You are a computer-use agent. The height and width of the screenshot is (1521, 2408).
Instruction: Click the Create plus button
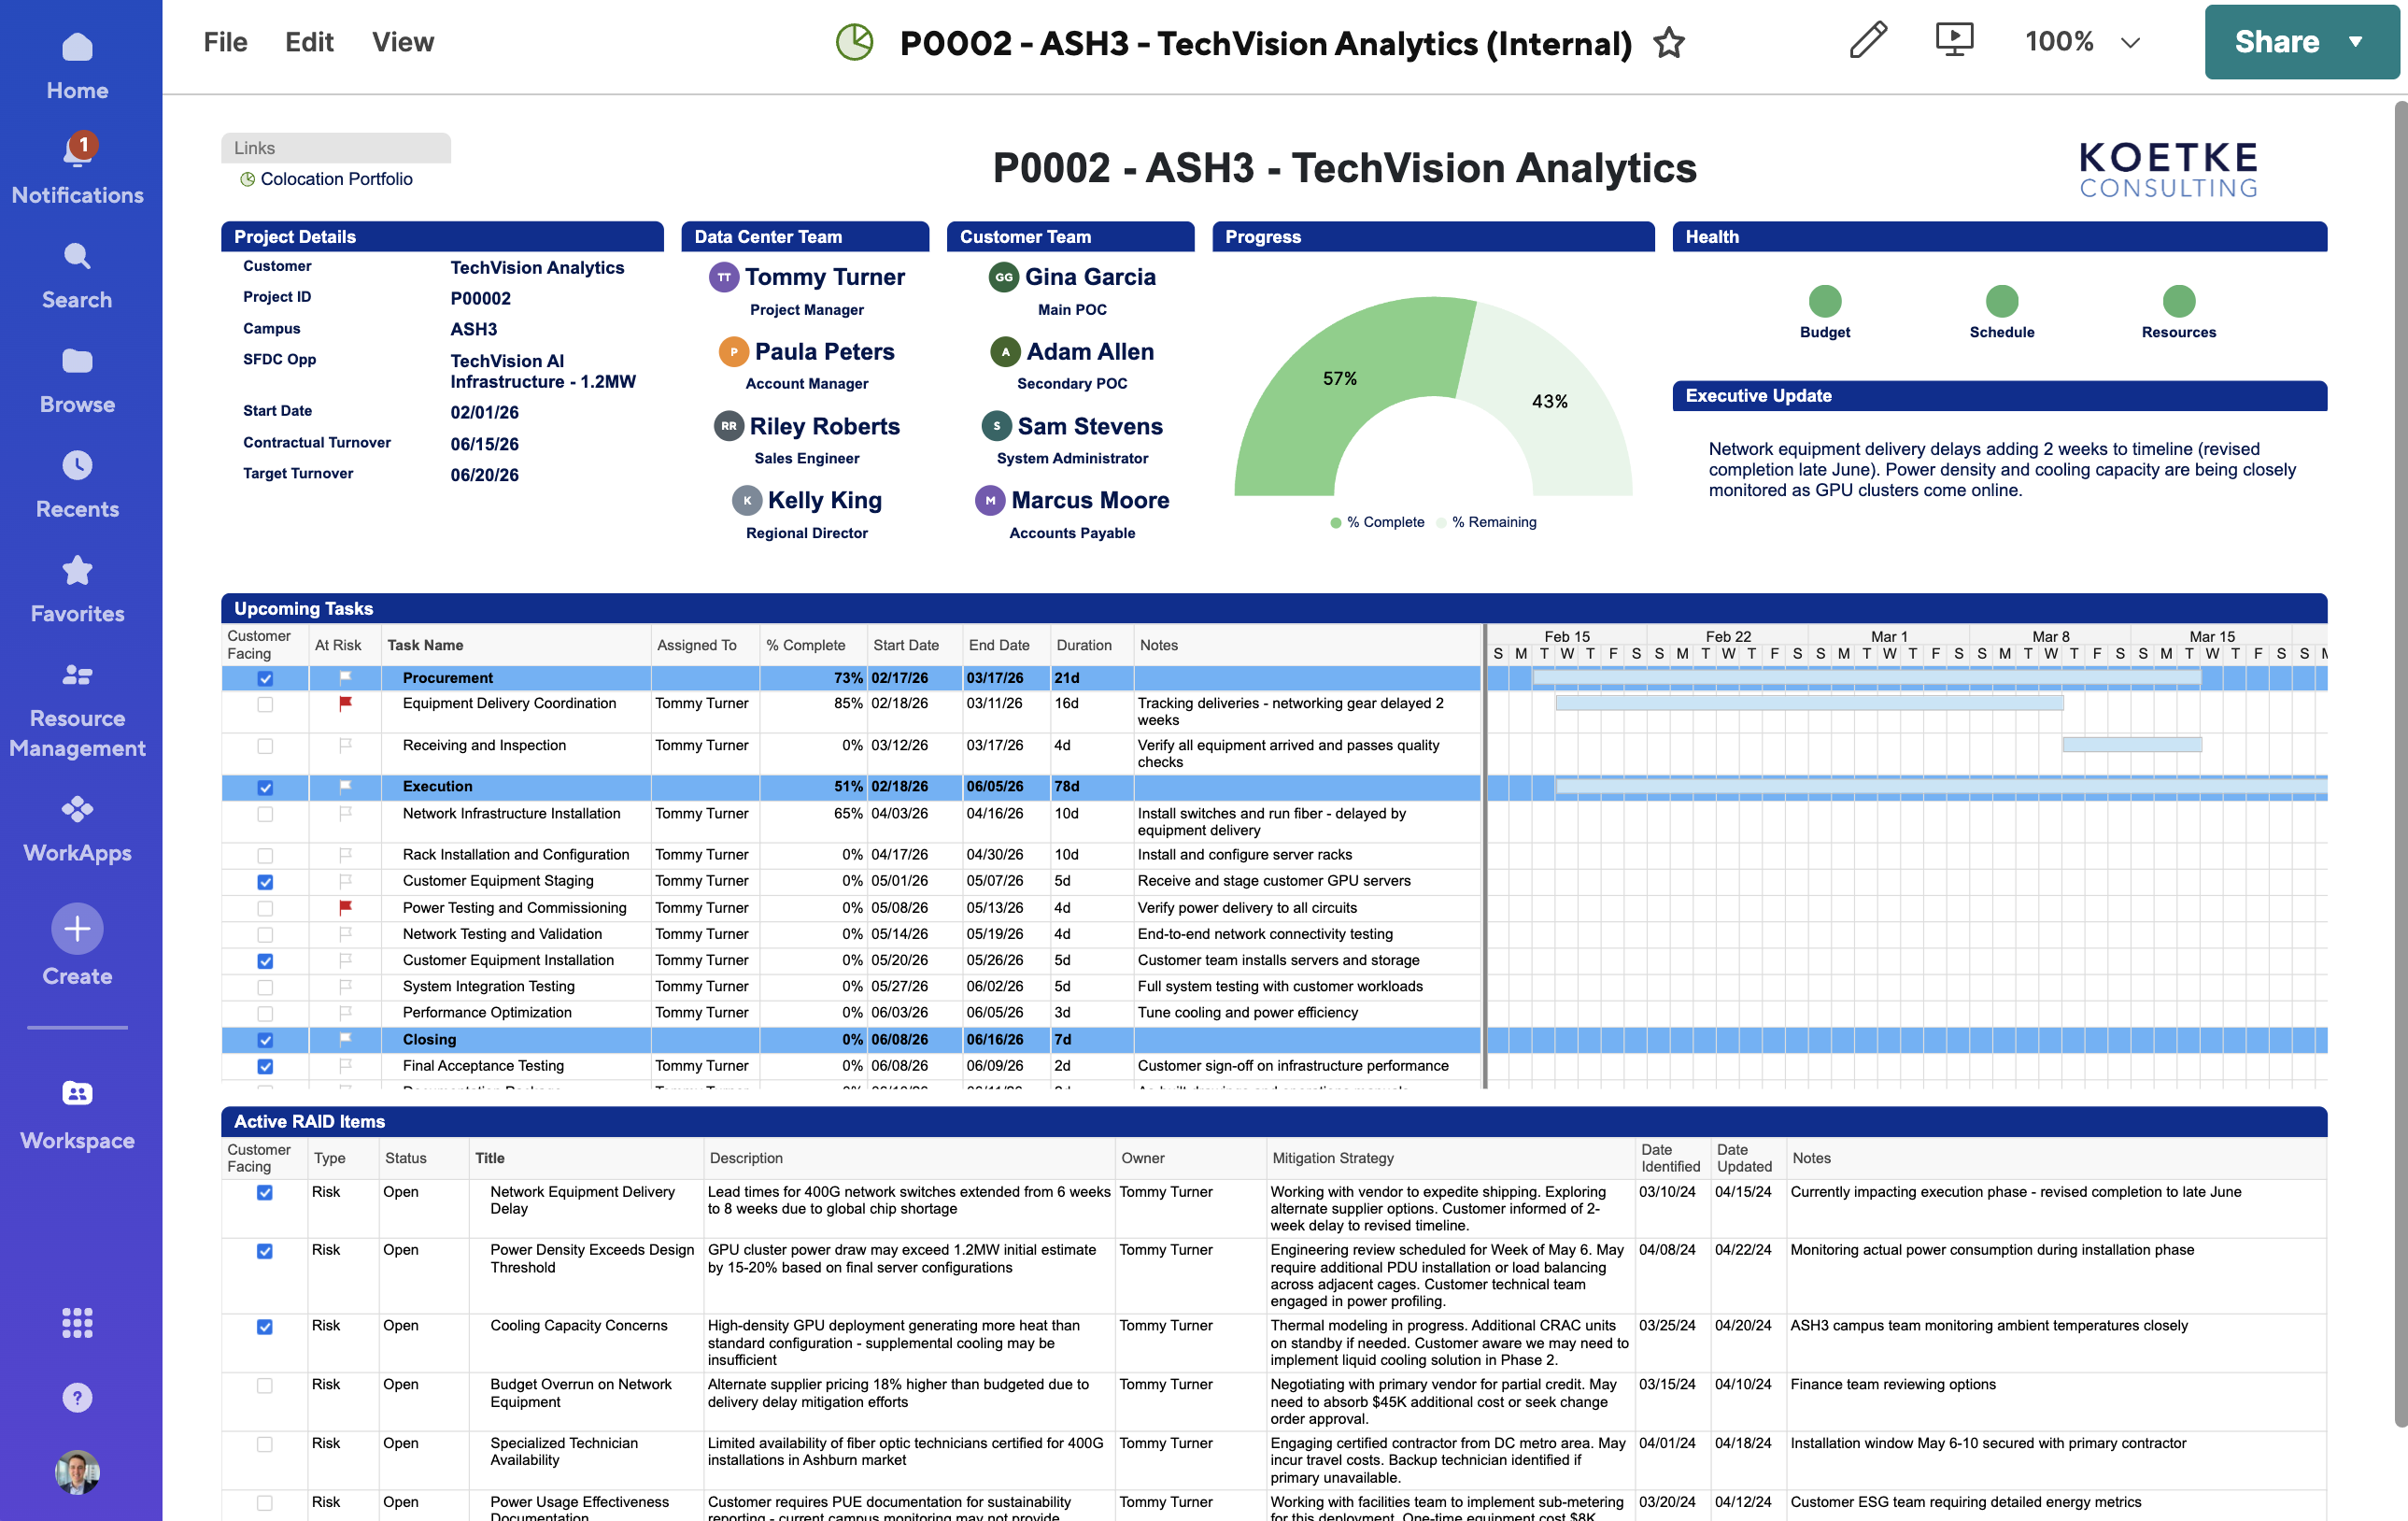pos(77,929)
